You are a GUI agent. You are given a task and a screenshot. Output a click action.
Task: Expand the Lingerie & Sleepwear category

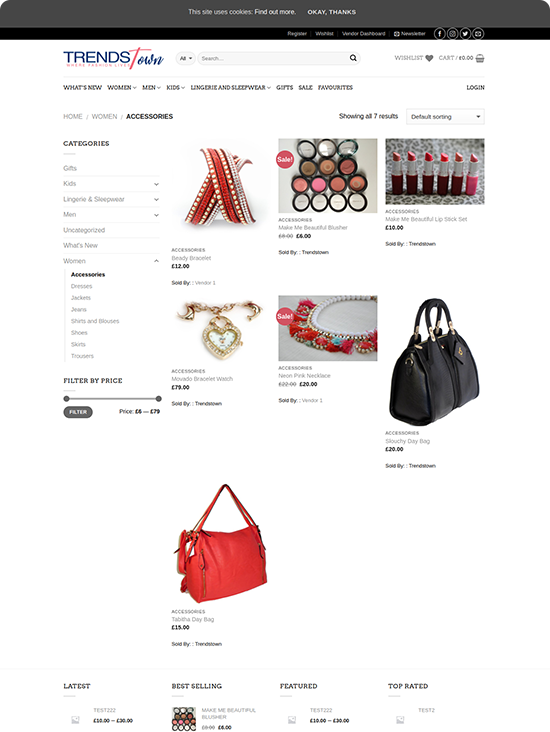click(x=156, y=199)
